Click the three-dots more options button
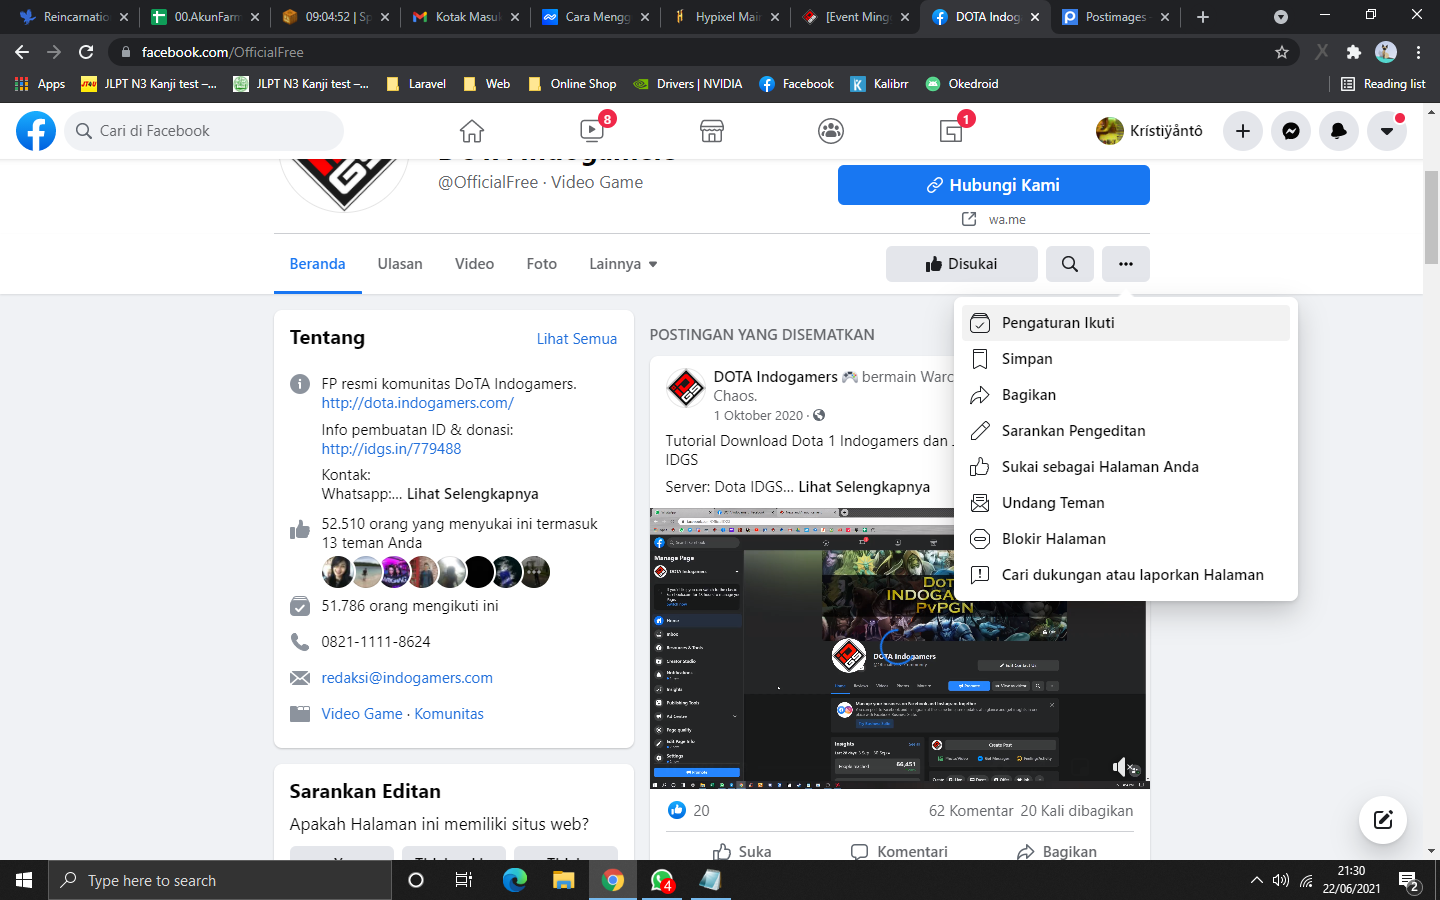 coord(1126,264)
